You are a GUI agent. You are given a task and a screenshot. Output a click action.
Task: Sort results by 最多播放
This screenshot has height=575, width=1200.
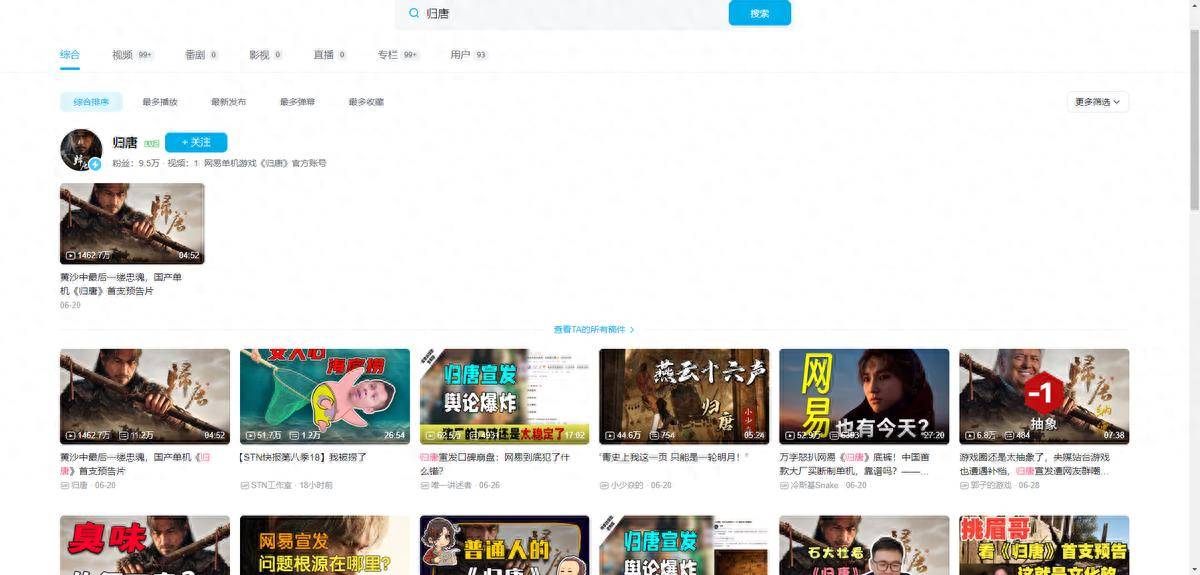(160, 102)
